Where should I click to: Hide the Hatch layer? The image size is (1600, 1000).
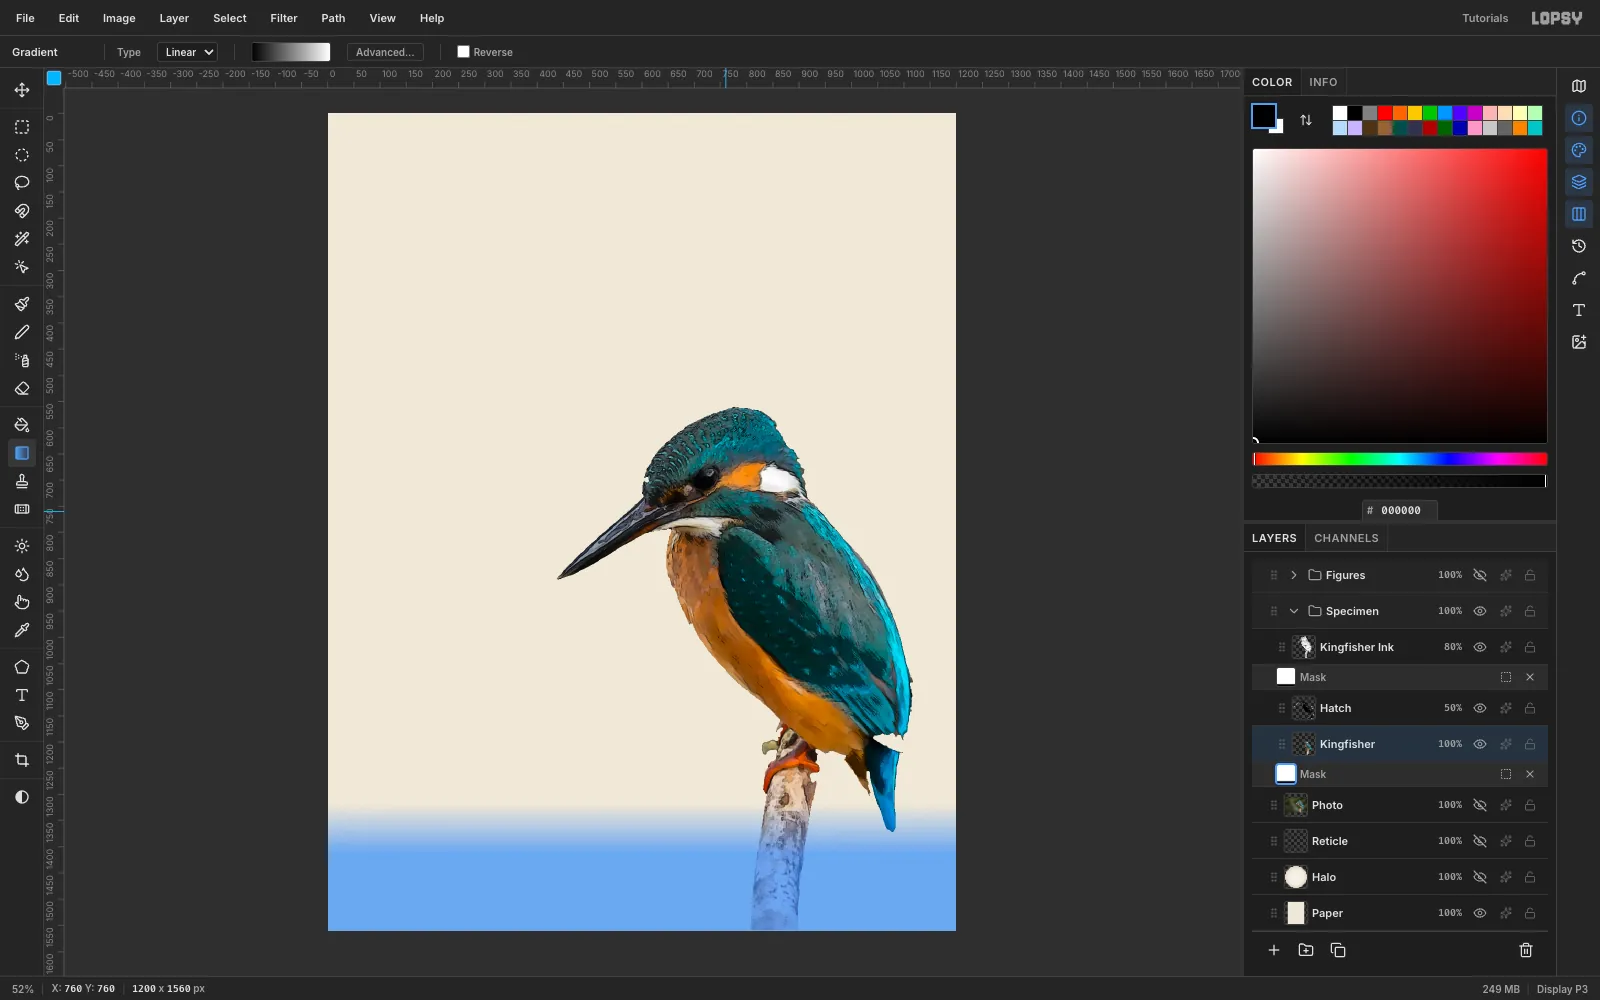coord(1480,708)
